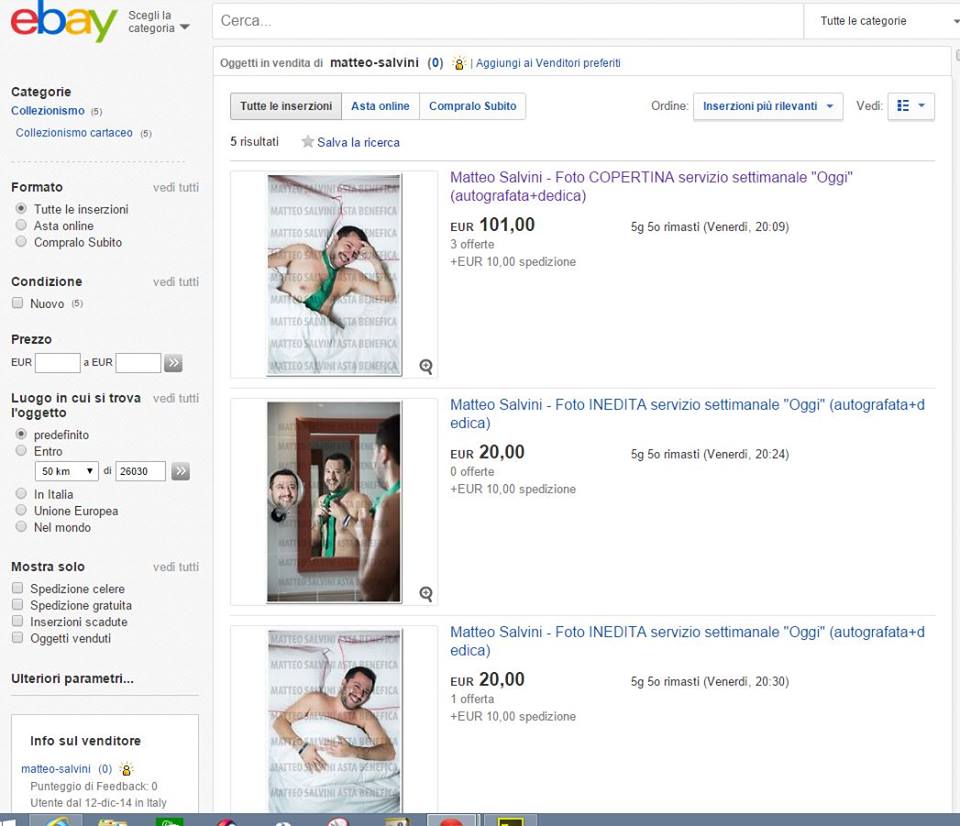The width and height of the screenshot is (960, 826).
Task: Submit the price range with the arrow button
Action: (x=173, y=363)
